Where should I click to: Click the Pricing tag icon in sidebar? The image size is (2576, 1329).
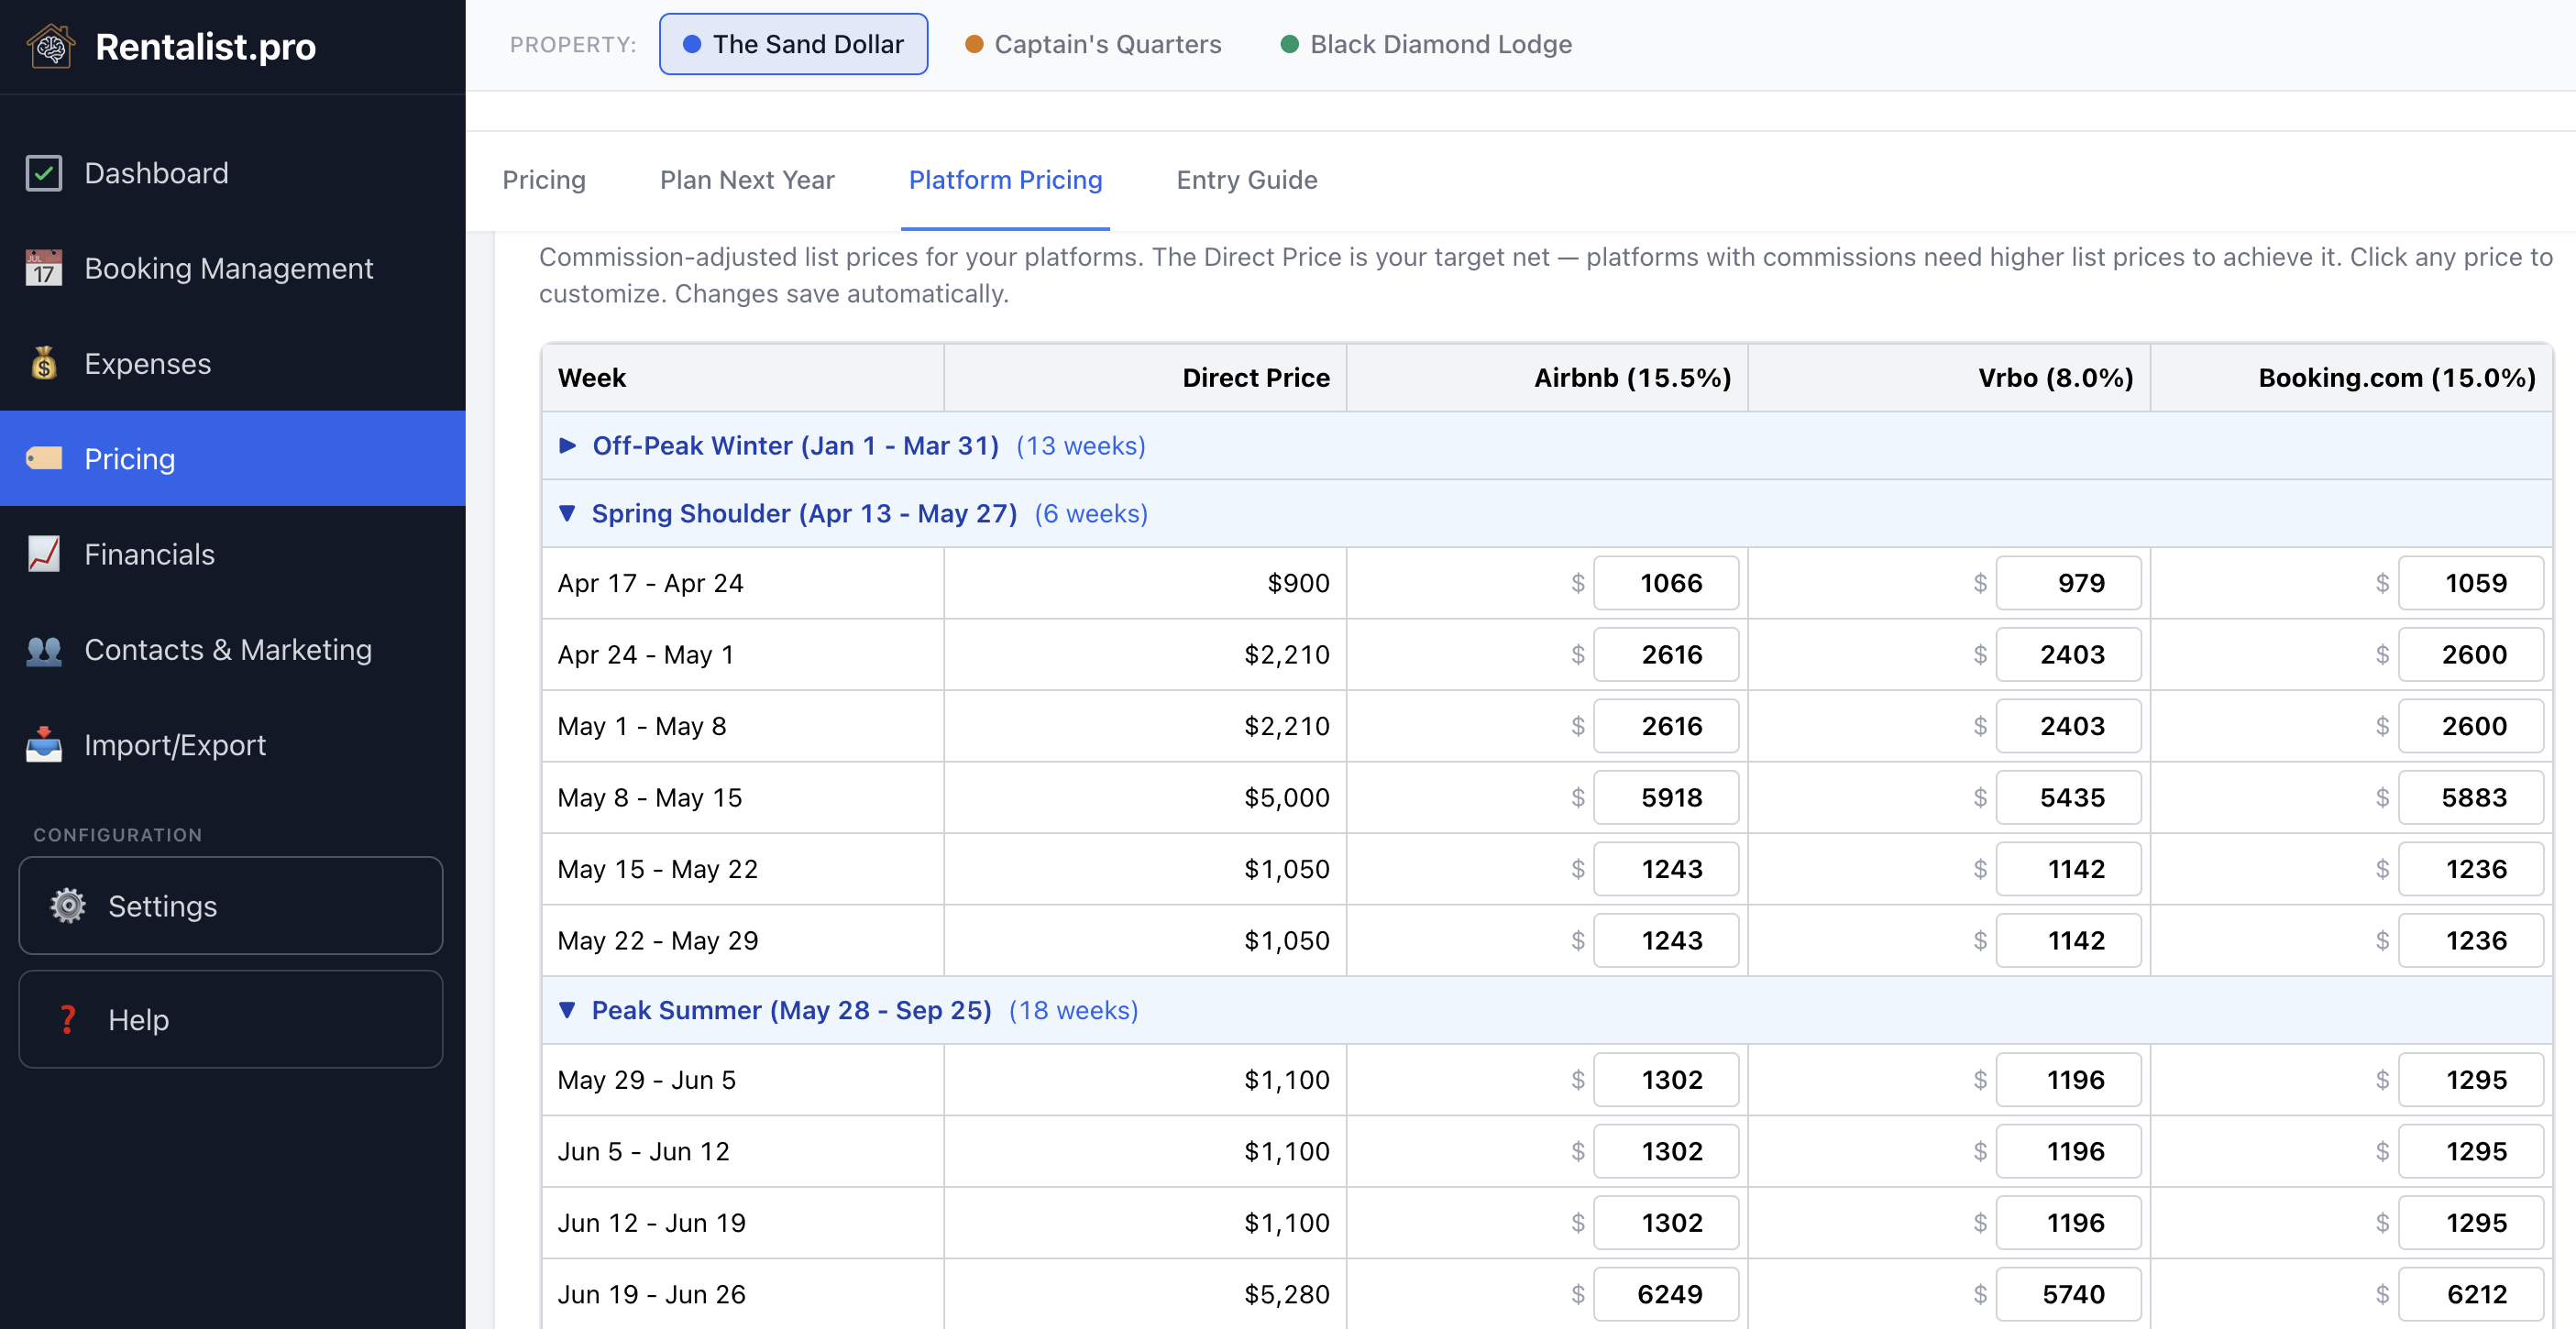click(44, 458)
